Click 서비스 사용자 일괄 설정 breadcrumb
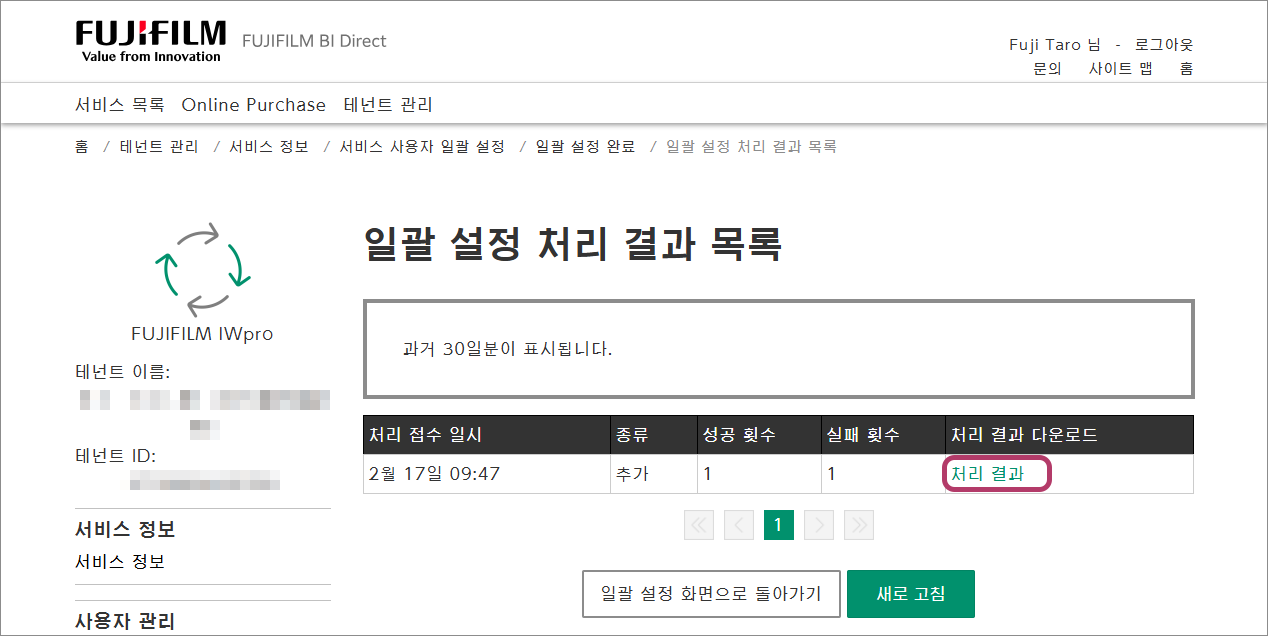The image size is (1268, 636). click(422, 147)
